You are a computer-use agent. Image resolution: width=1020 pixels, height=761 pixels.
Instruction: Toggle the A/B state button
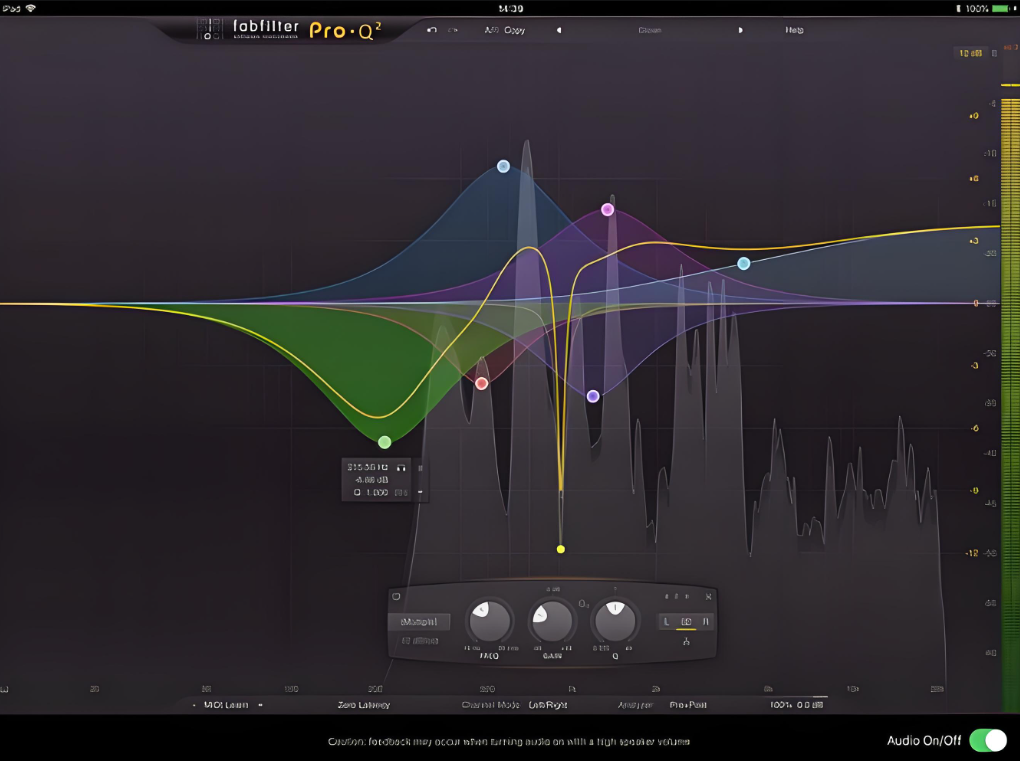point(491,30)
